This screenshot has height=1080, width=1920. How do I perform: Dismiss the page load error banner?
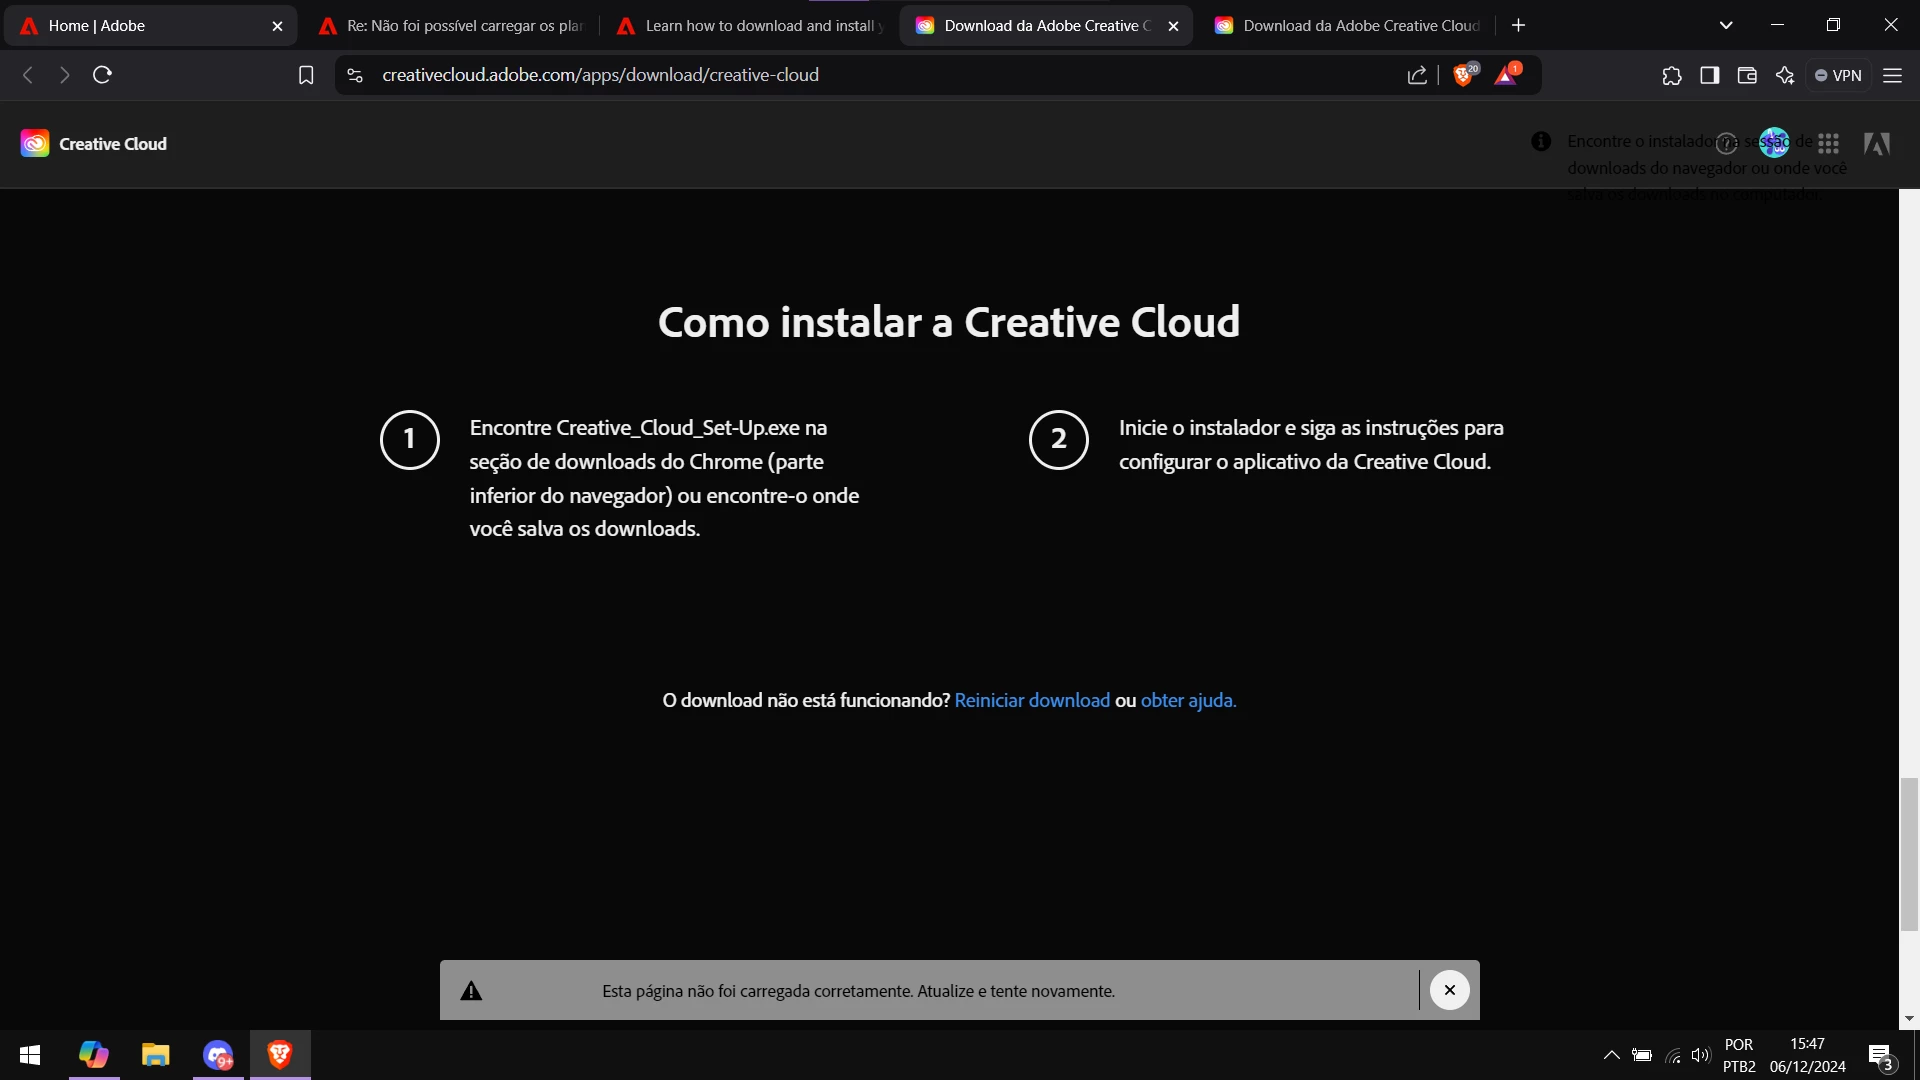[1449, 990]
